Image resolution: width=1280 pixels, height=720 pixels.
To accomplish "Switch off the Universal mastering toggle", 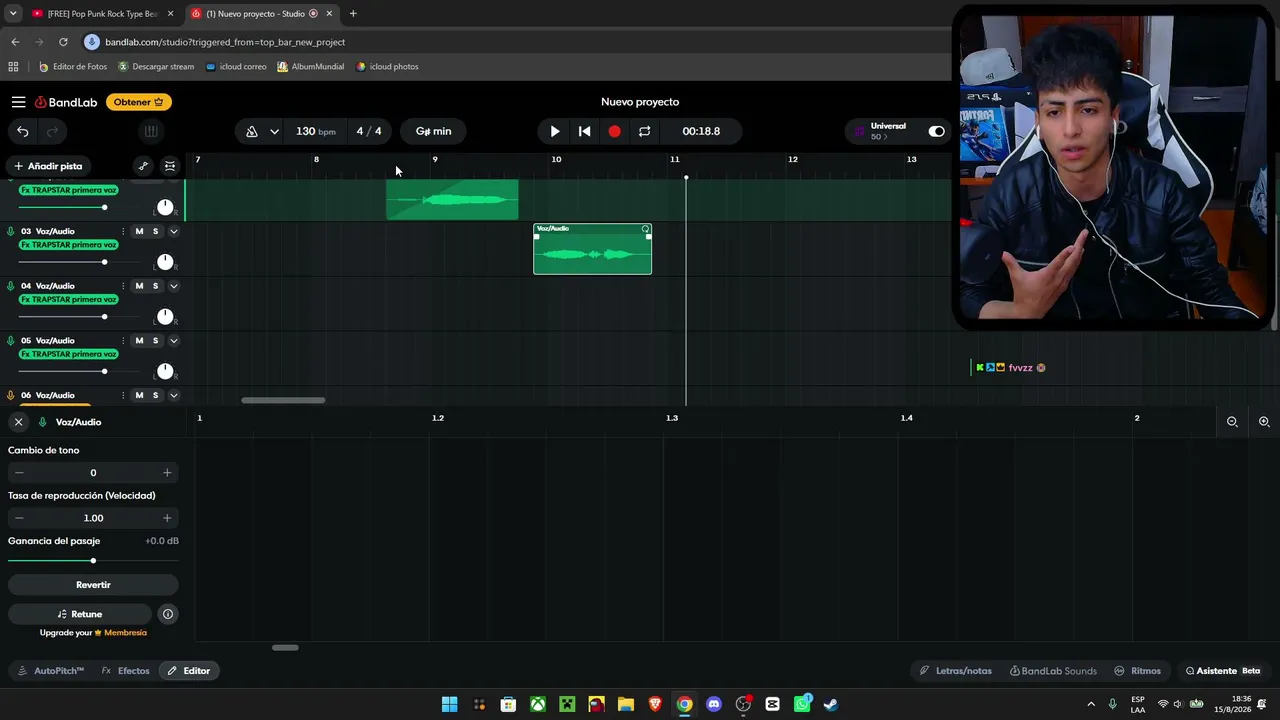I will point(936,131).
